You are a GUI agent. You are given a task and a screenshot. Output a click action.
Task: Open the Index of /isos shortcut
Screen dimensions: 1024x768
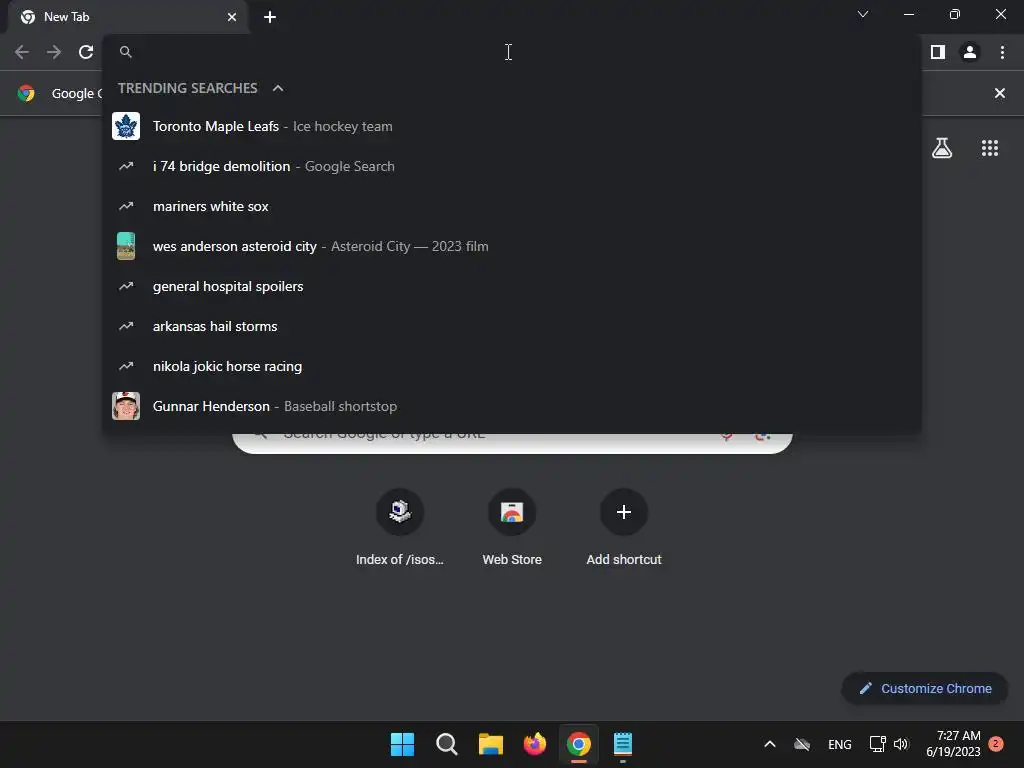pos(400,528)
